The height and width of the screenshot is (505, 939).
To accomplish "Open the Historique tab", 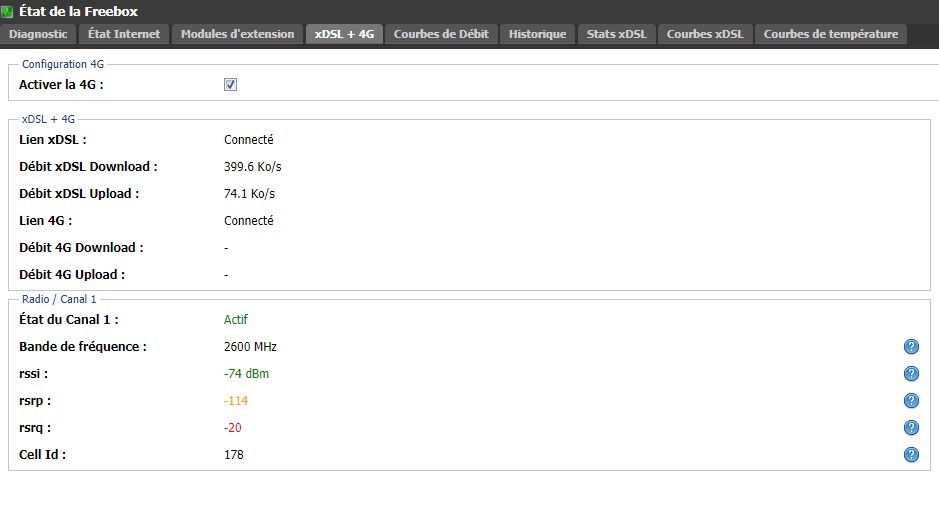I will click(538, 34).
